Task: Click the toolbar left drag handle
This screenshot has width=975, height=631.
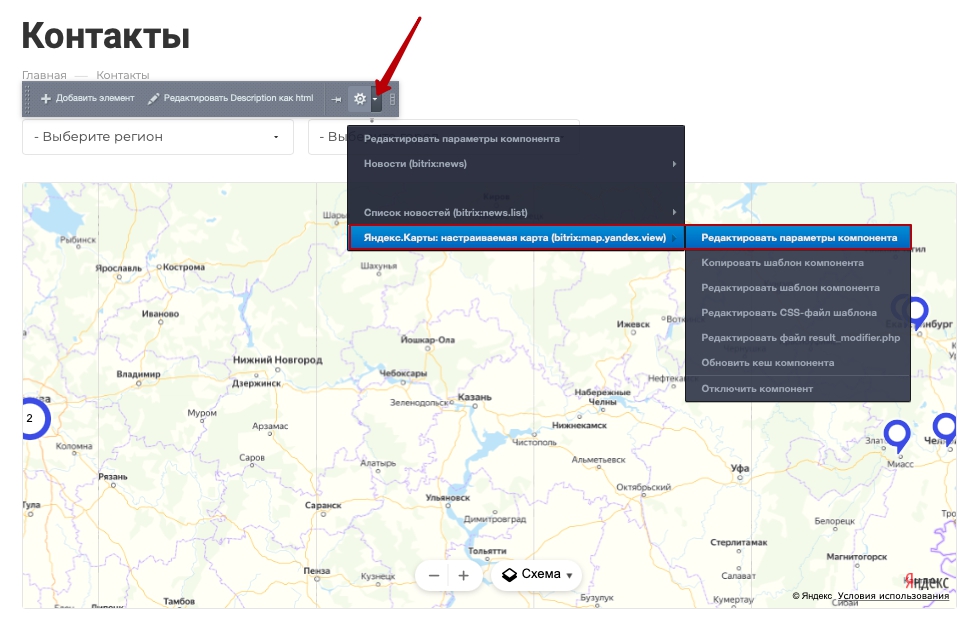Action: coord(27,99)
